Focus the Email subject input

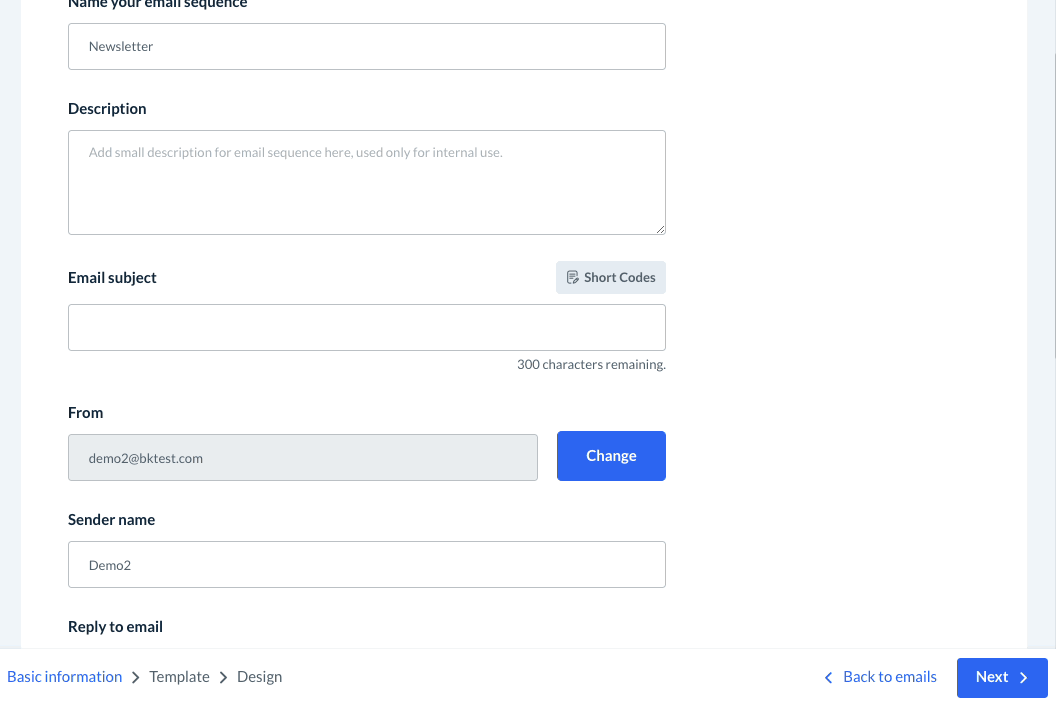pyautogui.click(x=366, y=328)
